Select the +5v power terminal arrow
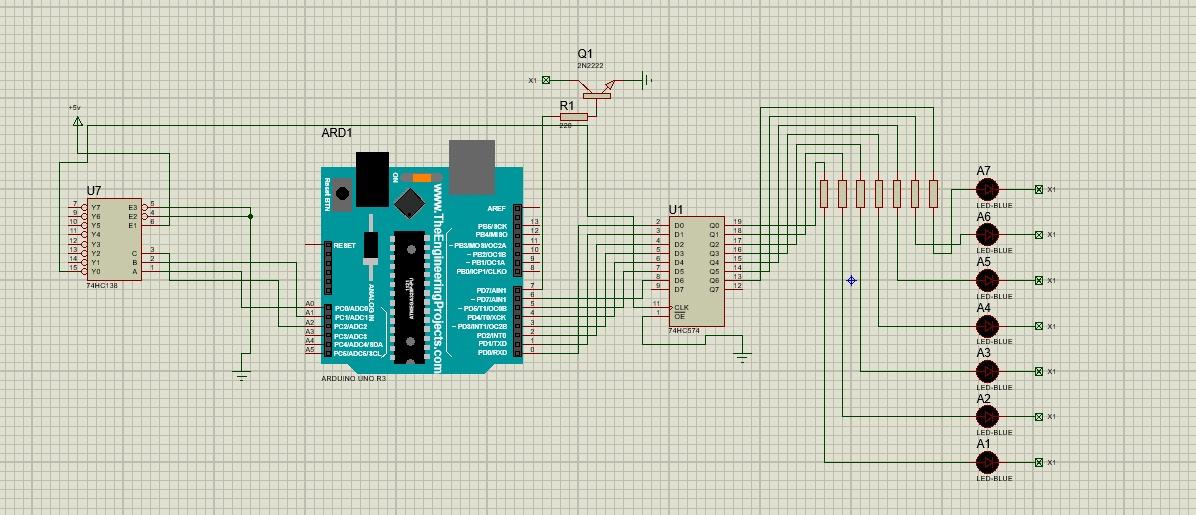 click(x=76, y=121)
